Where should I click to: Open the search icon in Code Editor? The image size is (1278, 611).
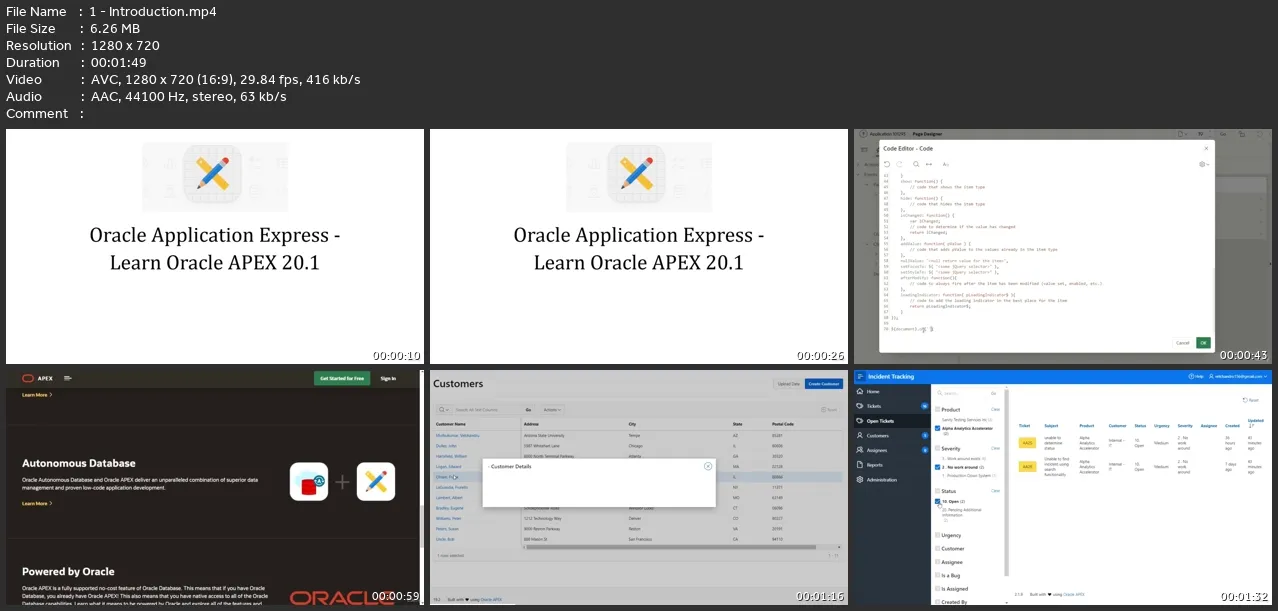pos(914,164)
